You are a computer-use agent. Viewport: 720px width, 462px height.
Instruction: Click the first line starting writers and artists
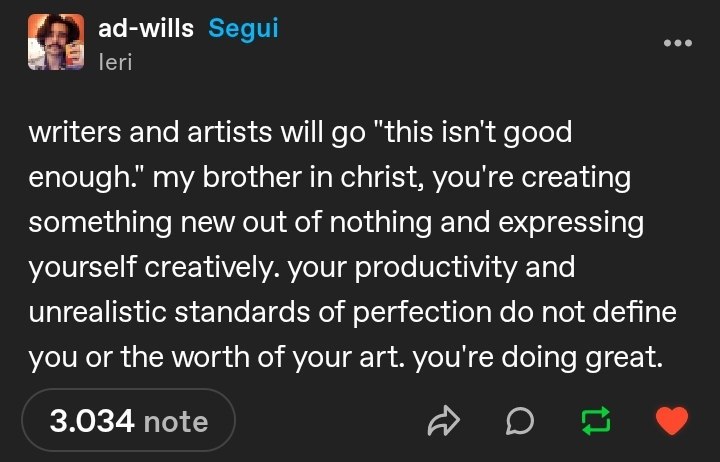(300, 133)
